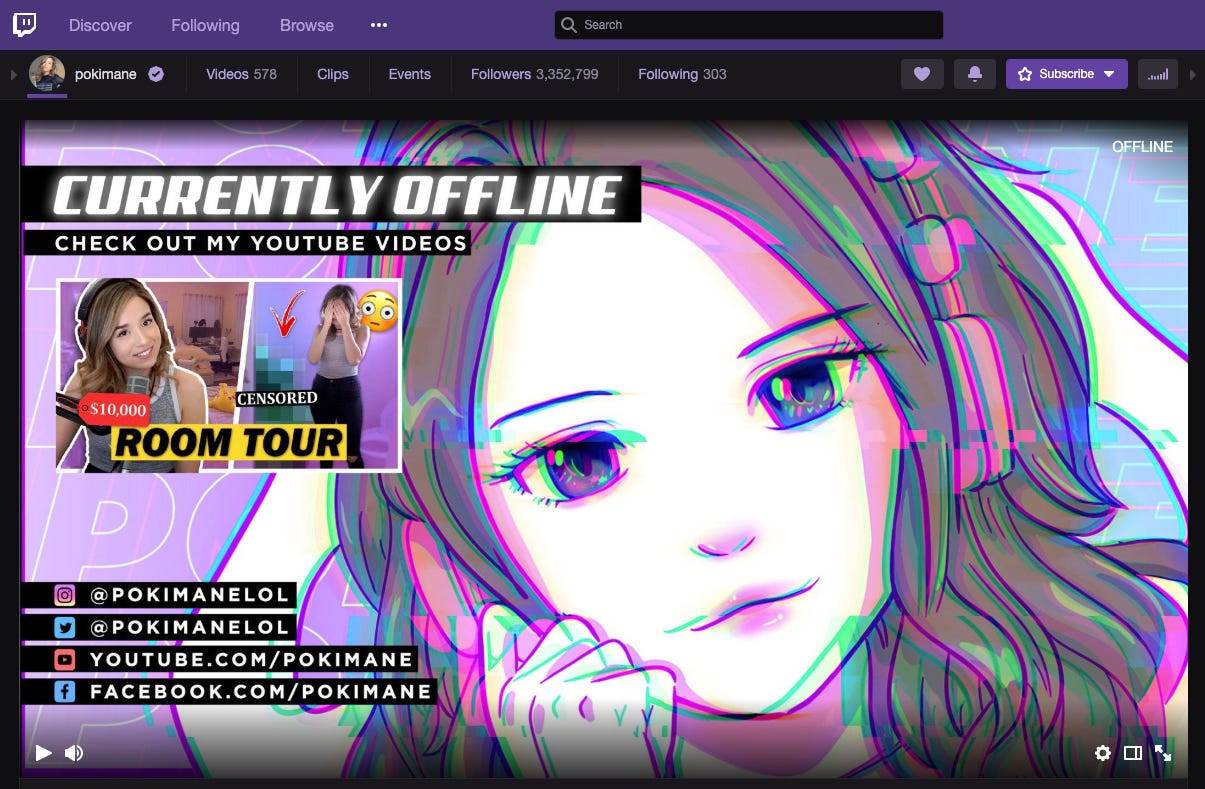Image resolution: width=1205 pixels, height=789 pixels.
Task: Toggle notifications with the bell button
Action: 975,74
